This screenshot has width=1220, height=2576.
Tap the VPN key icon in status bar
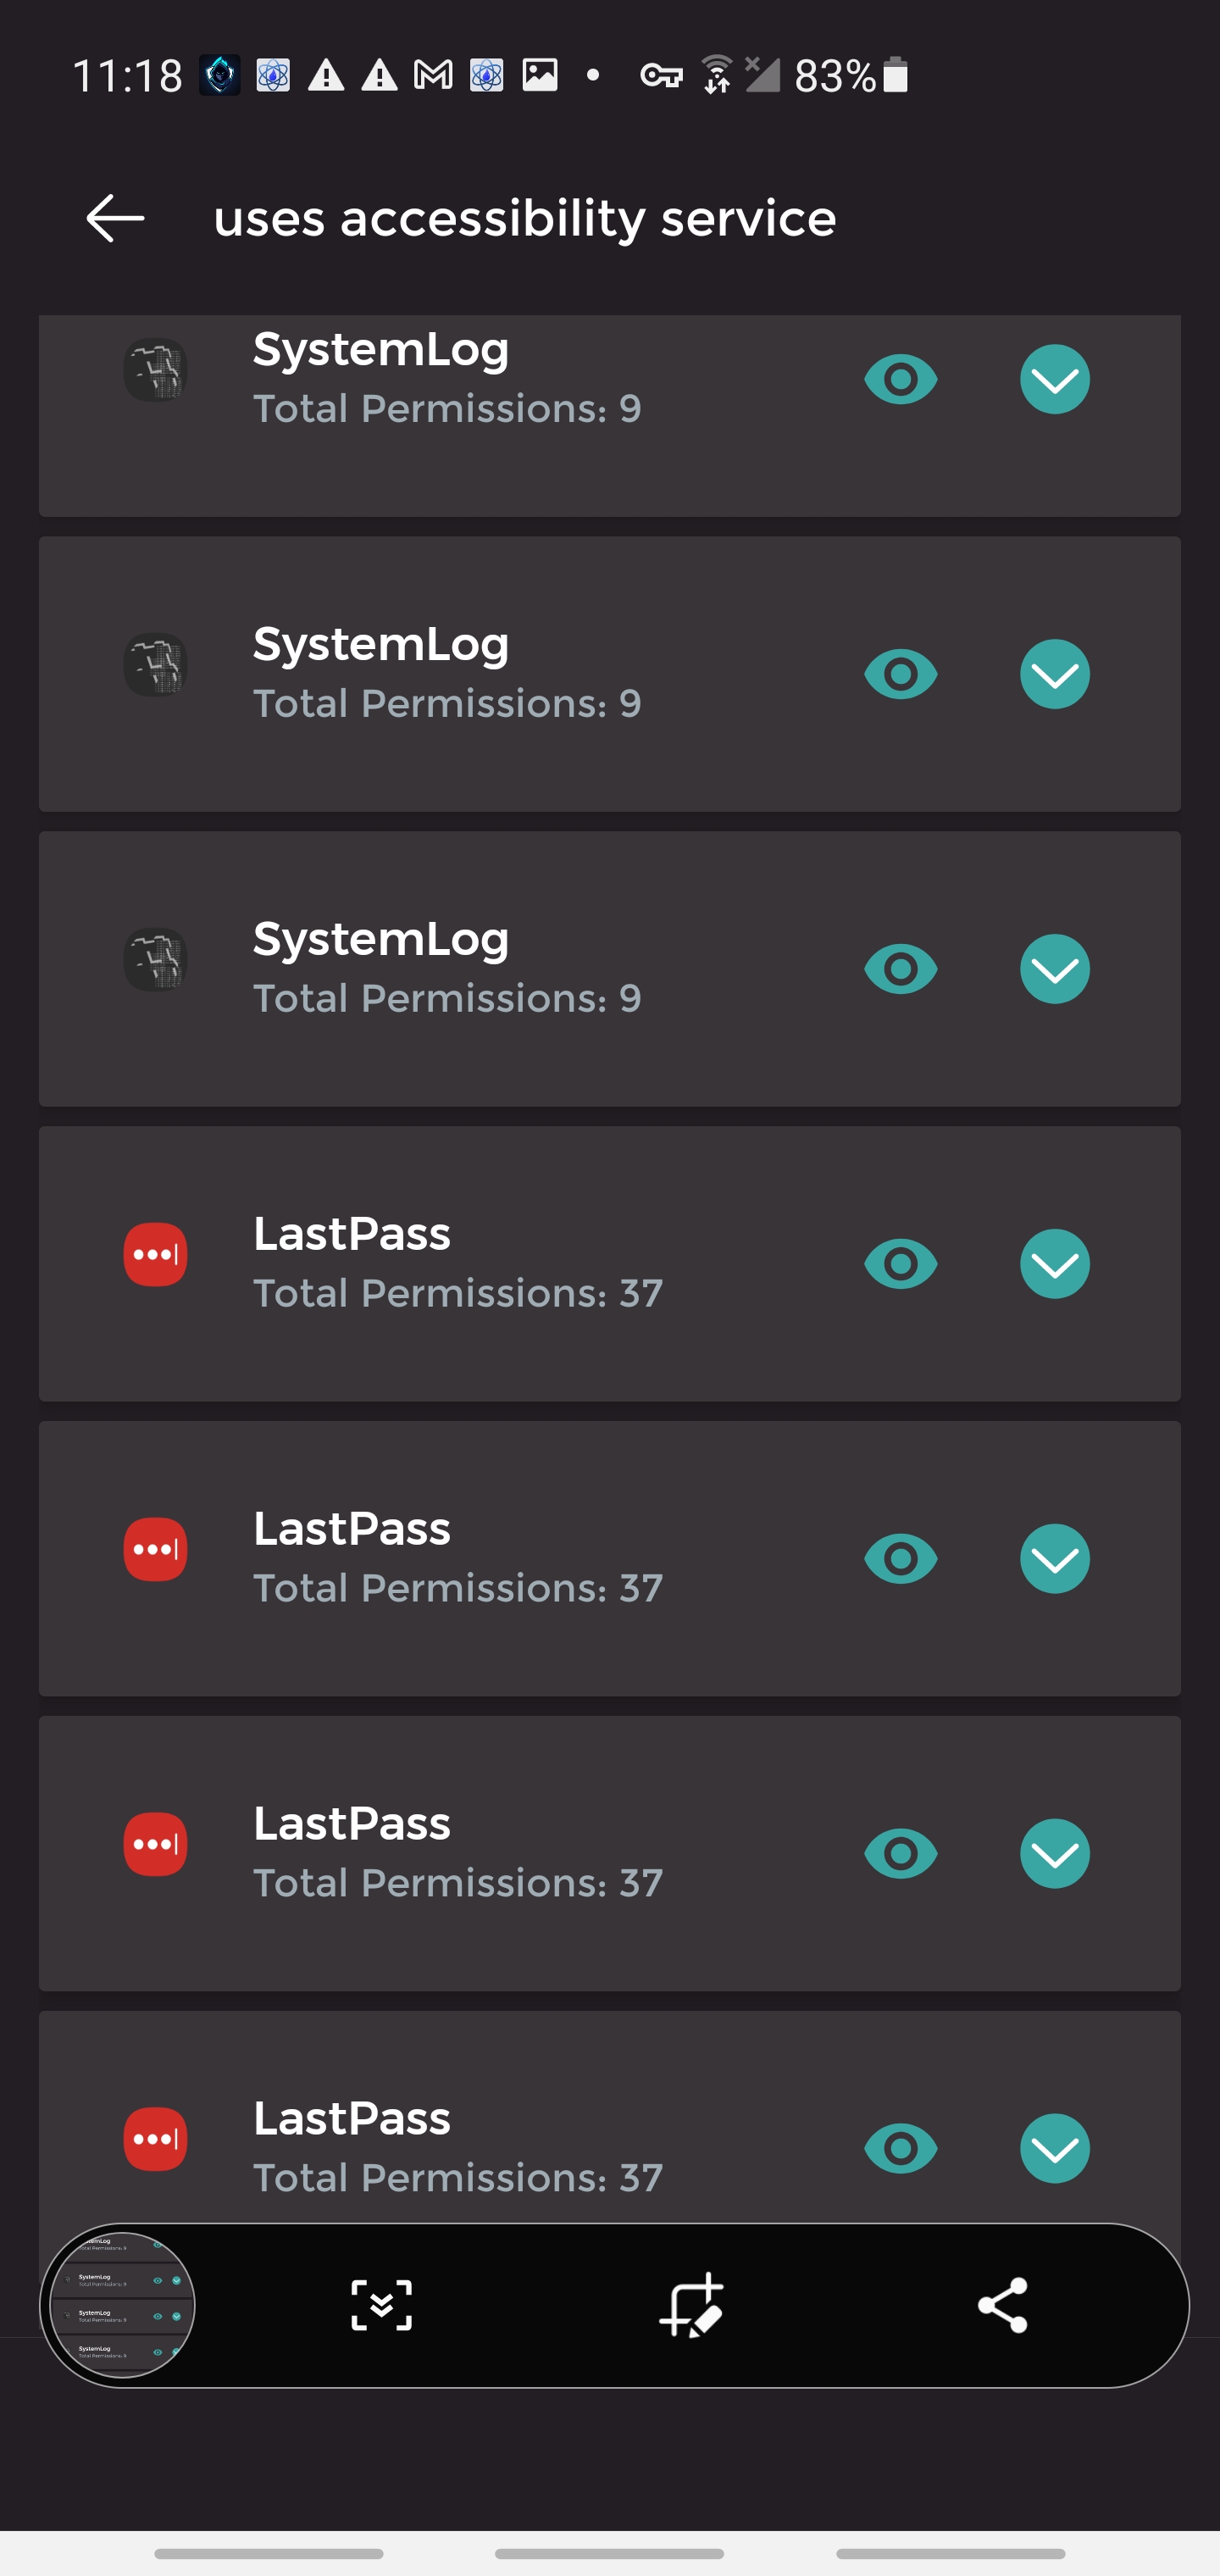click(x=661, y=75)
